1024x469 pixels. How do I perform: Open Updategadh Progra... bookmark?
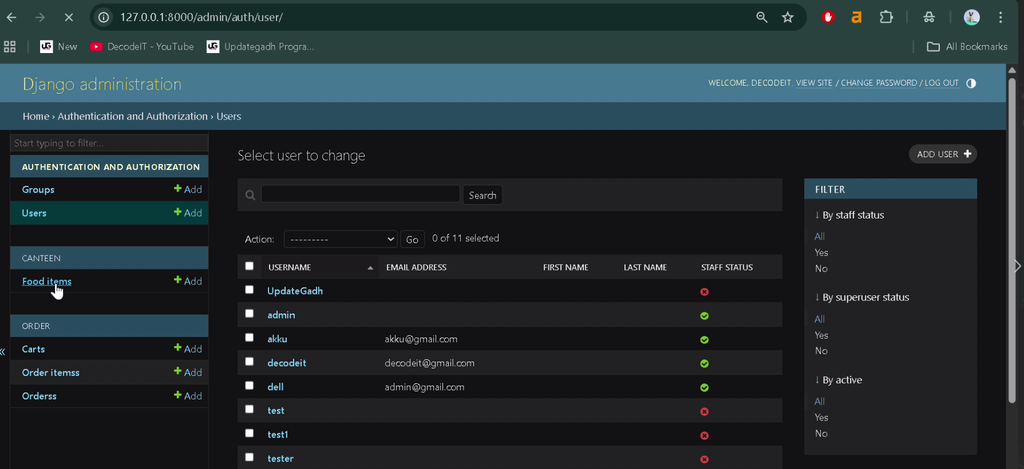(x=261, y=46)
